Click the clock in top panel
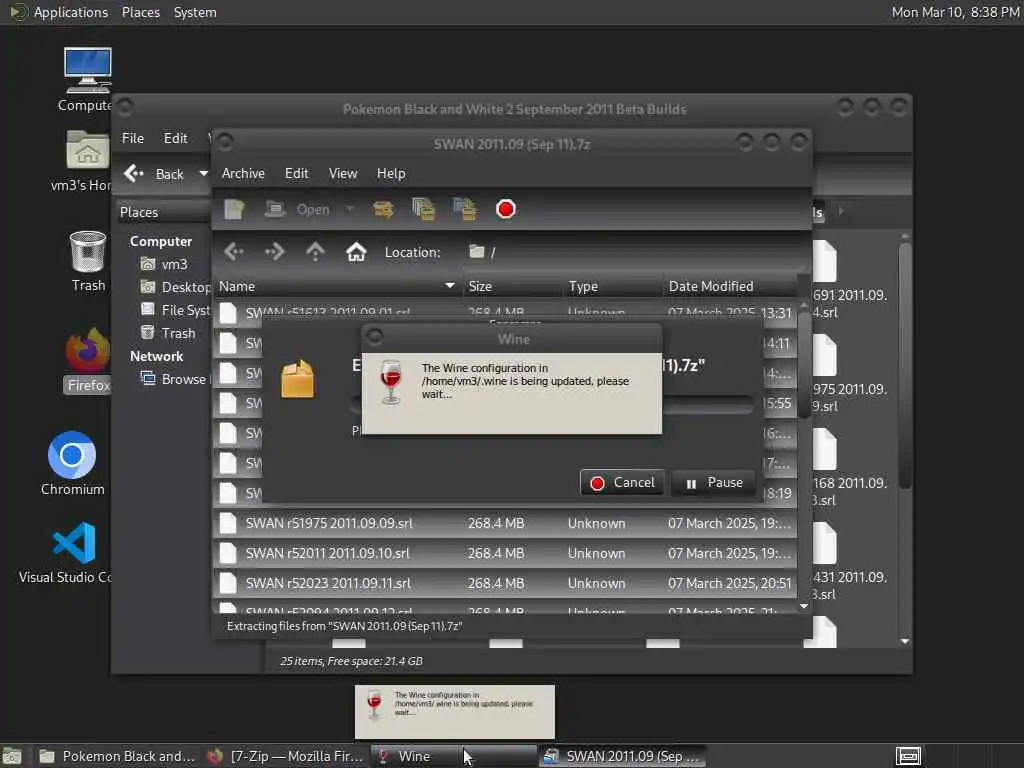1024x768 pixels. click(x=955, y=12)
